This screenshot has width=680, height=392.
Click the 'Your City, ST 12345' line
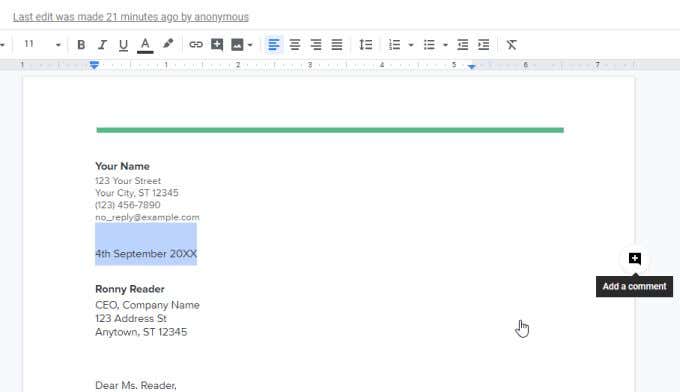click(x=137, y=193)
